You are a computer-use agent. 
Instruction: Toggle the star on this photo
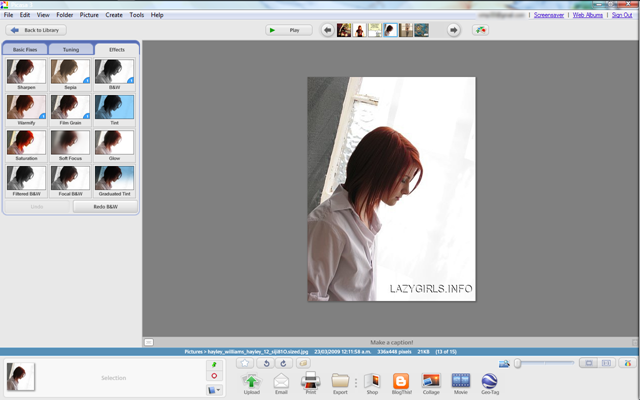pos(245,363)
